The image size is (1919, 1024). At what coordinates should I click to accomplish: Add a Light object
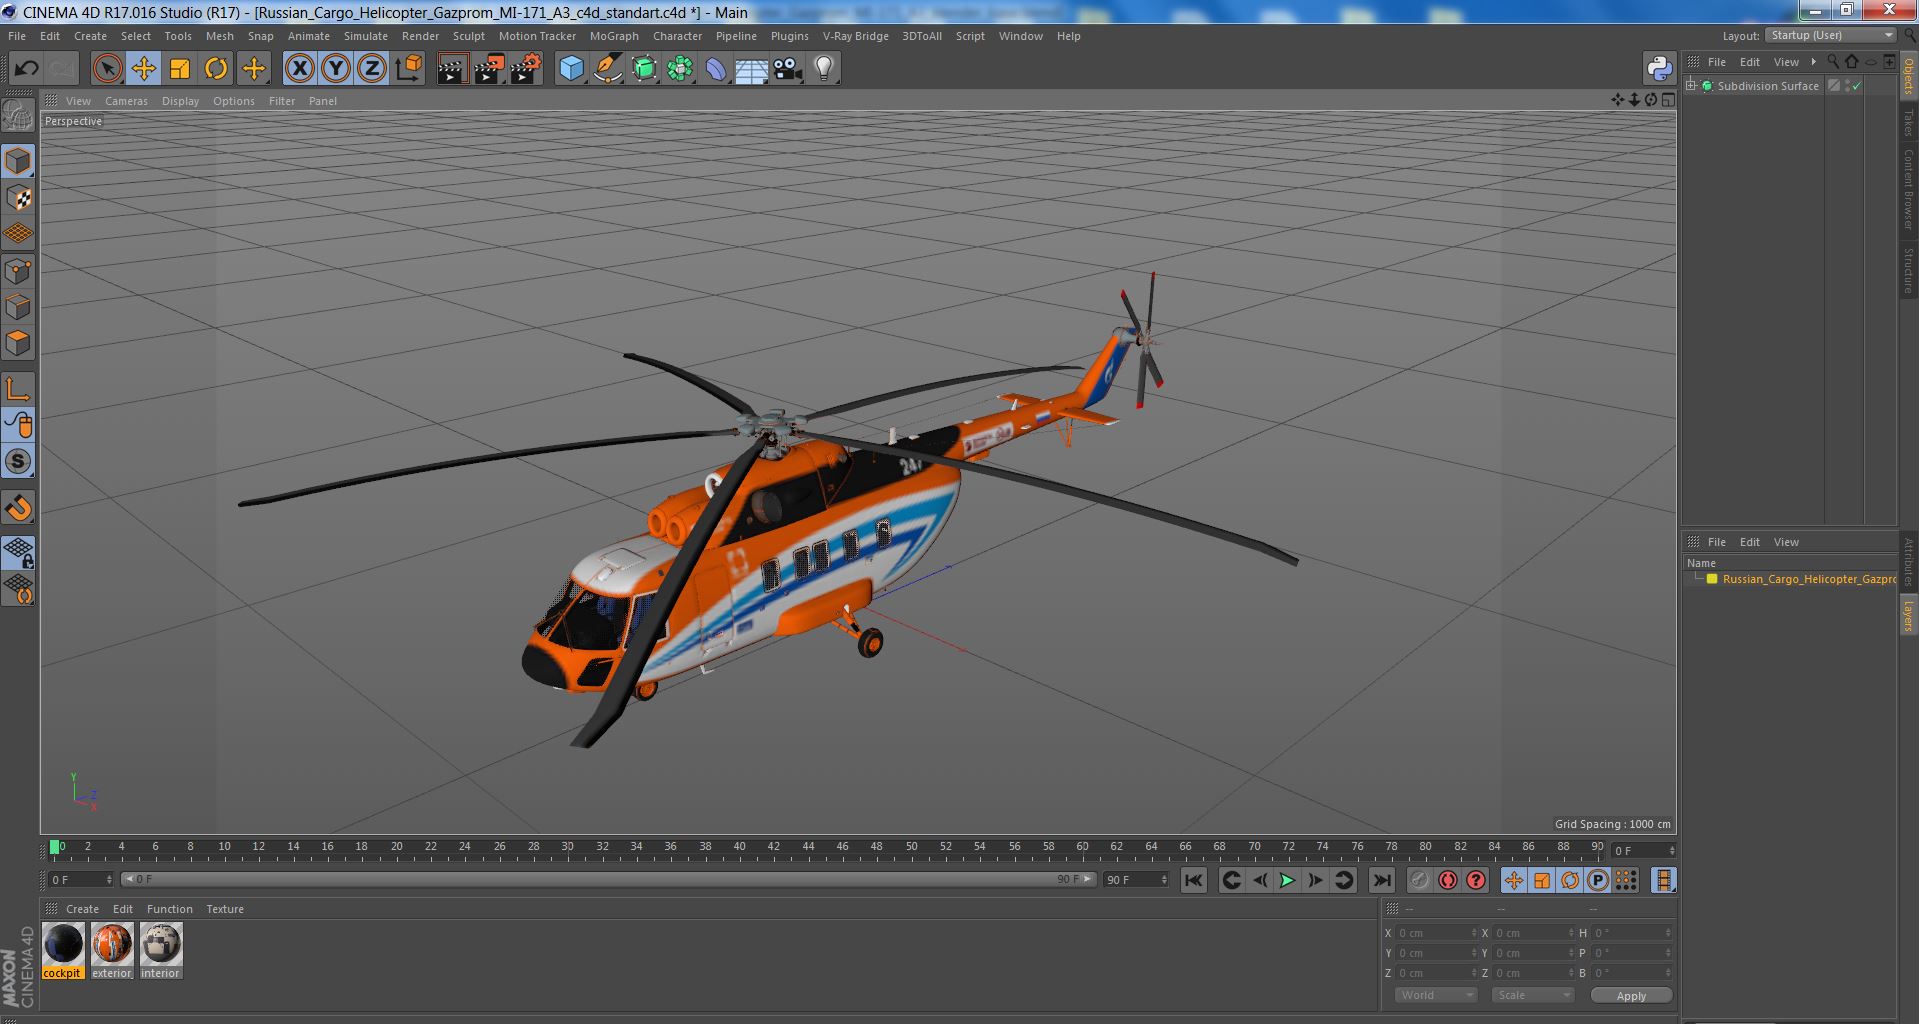824,69
